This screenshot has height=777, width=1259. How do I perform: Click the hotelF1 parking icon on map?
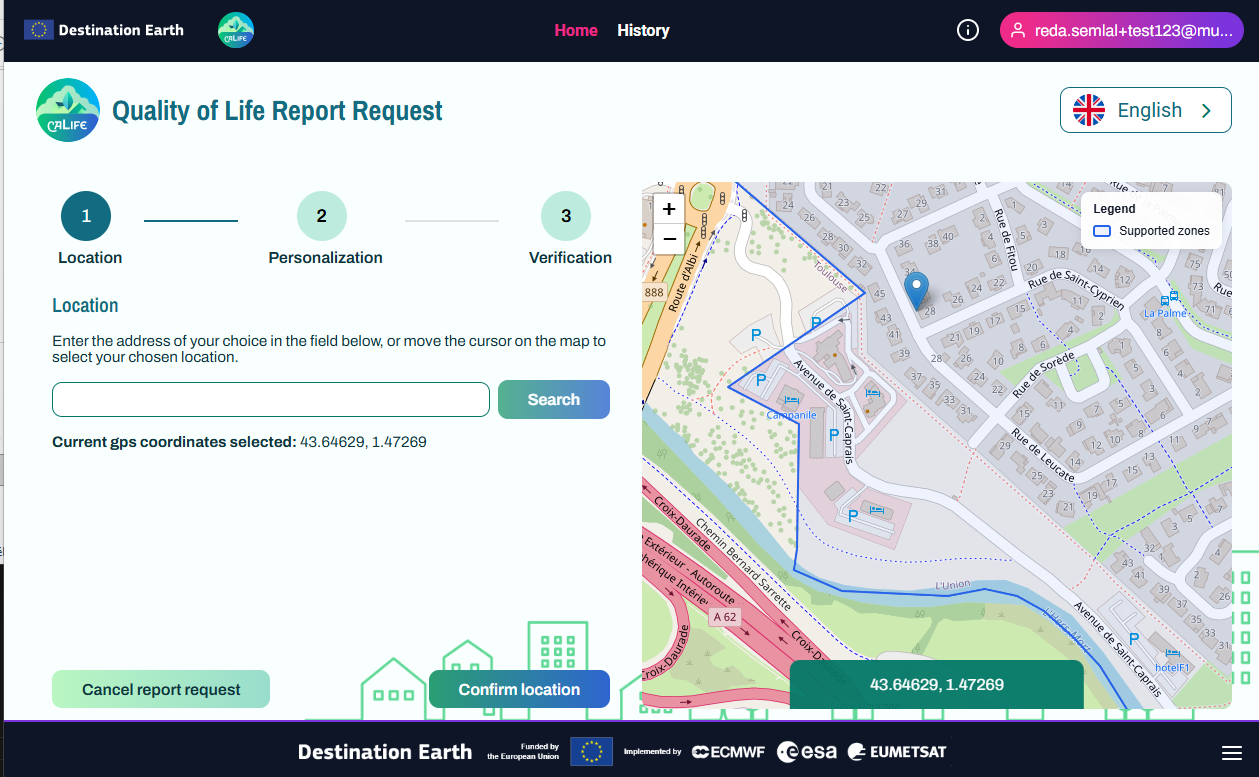pyautogui.click(x=1134, y=639)
